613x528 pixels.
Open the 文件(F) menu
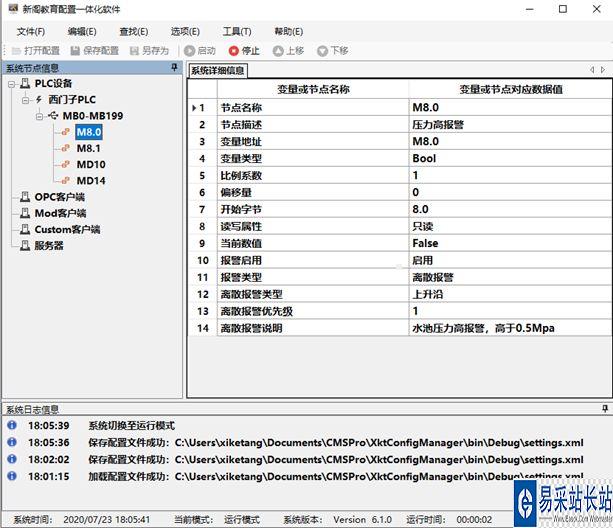(x=31, y=31)
